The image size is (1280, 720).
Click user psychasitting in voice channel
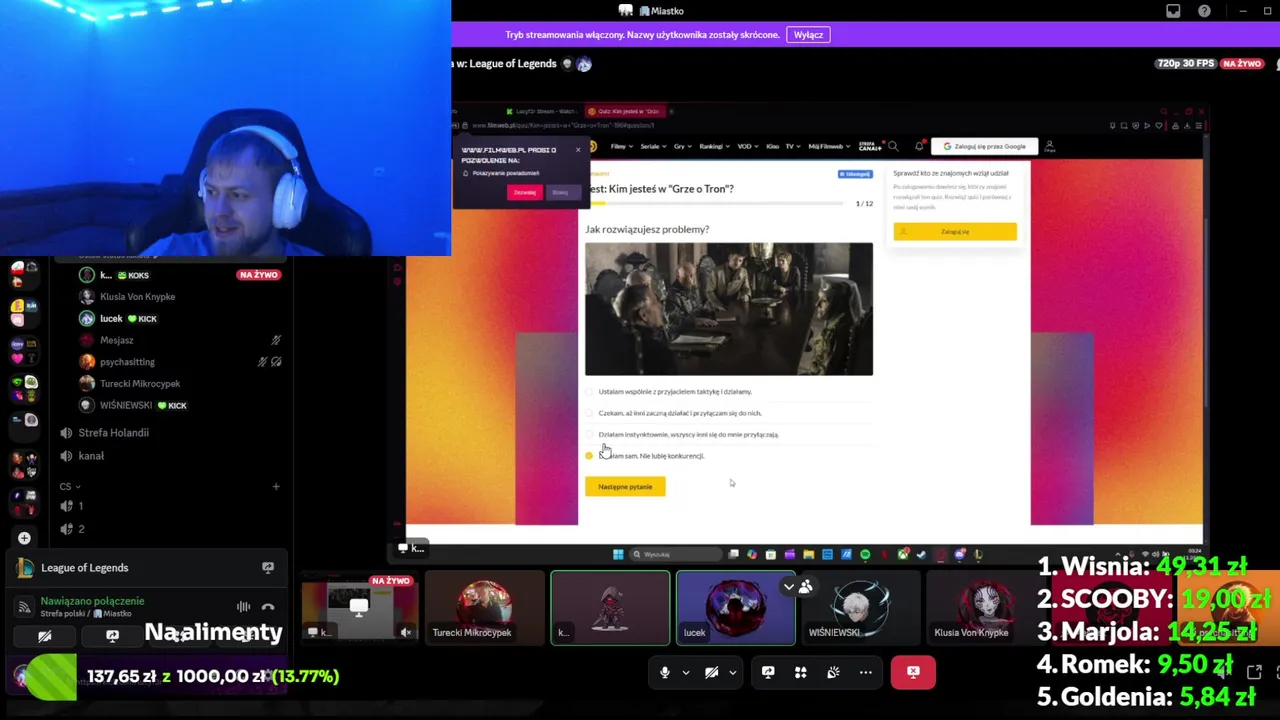click(127, 362)
